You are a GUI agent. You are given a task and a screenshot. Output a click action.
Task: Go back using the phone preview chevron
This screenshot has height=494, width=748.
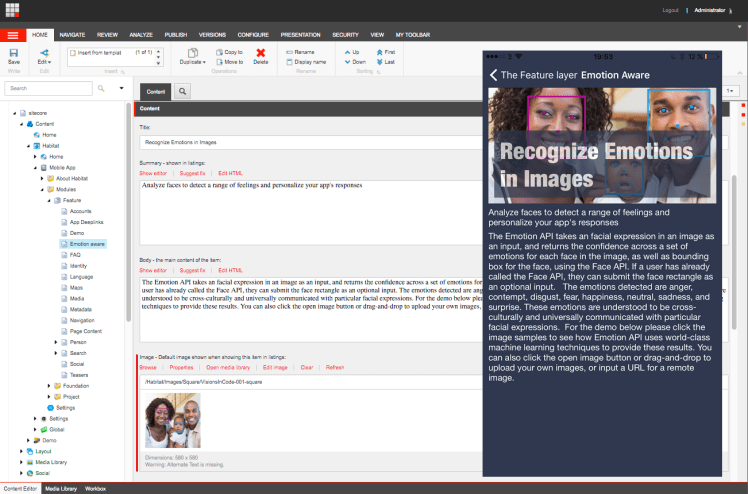493,75
